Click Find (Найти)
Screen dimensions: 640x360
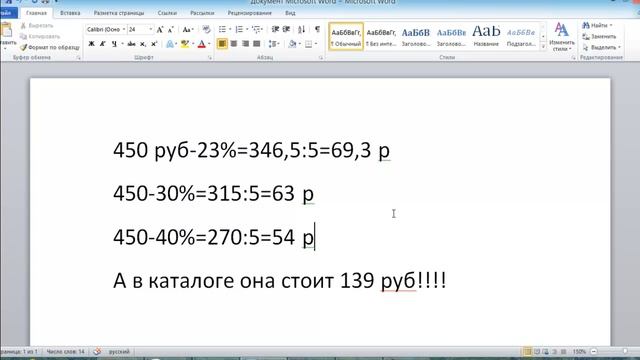[597, 25]
